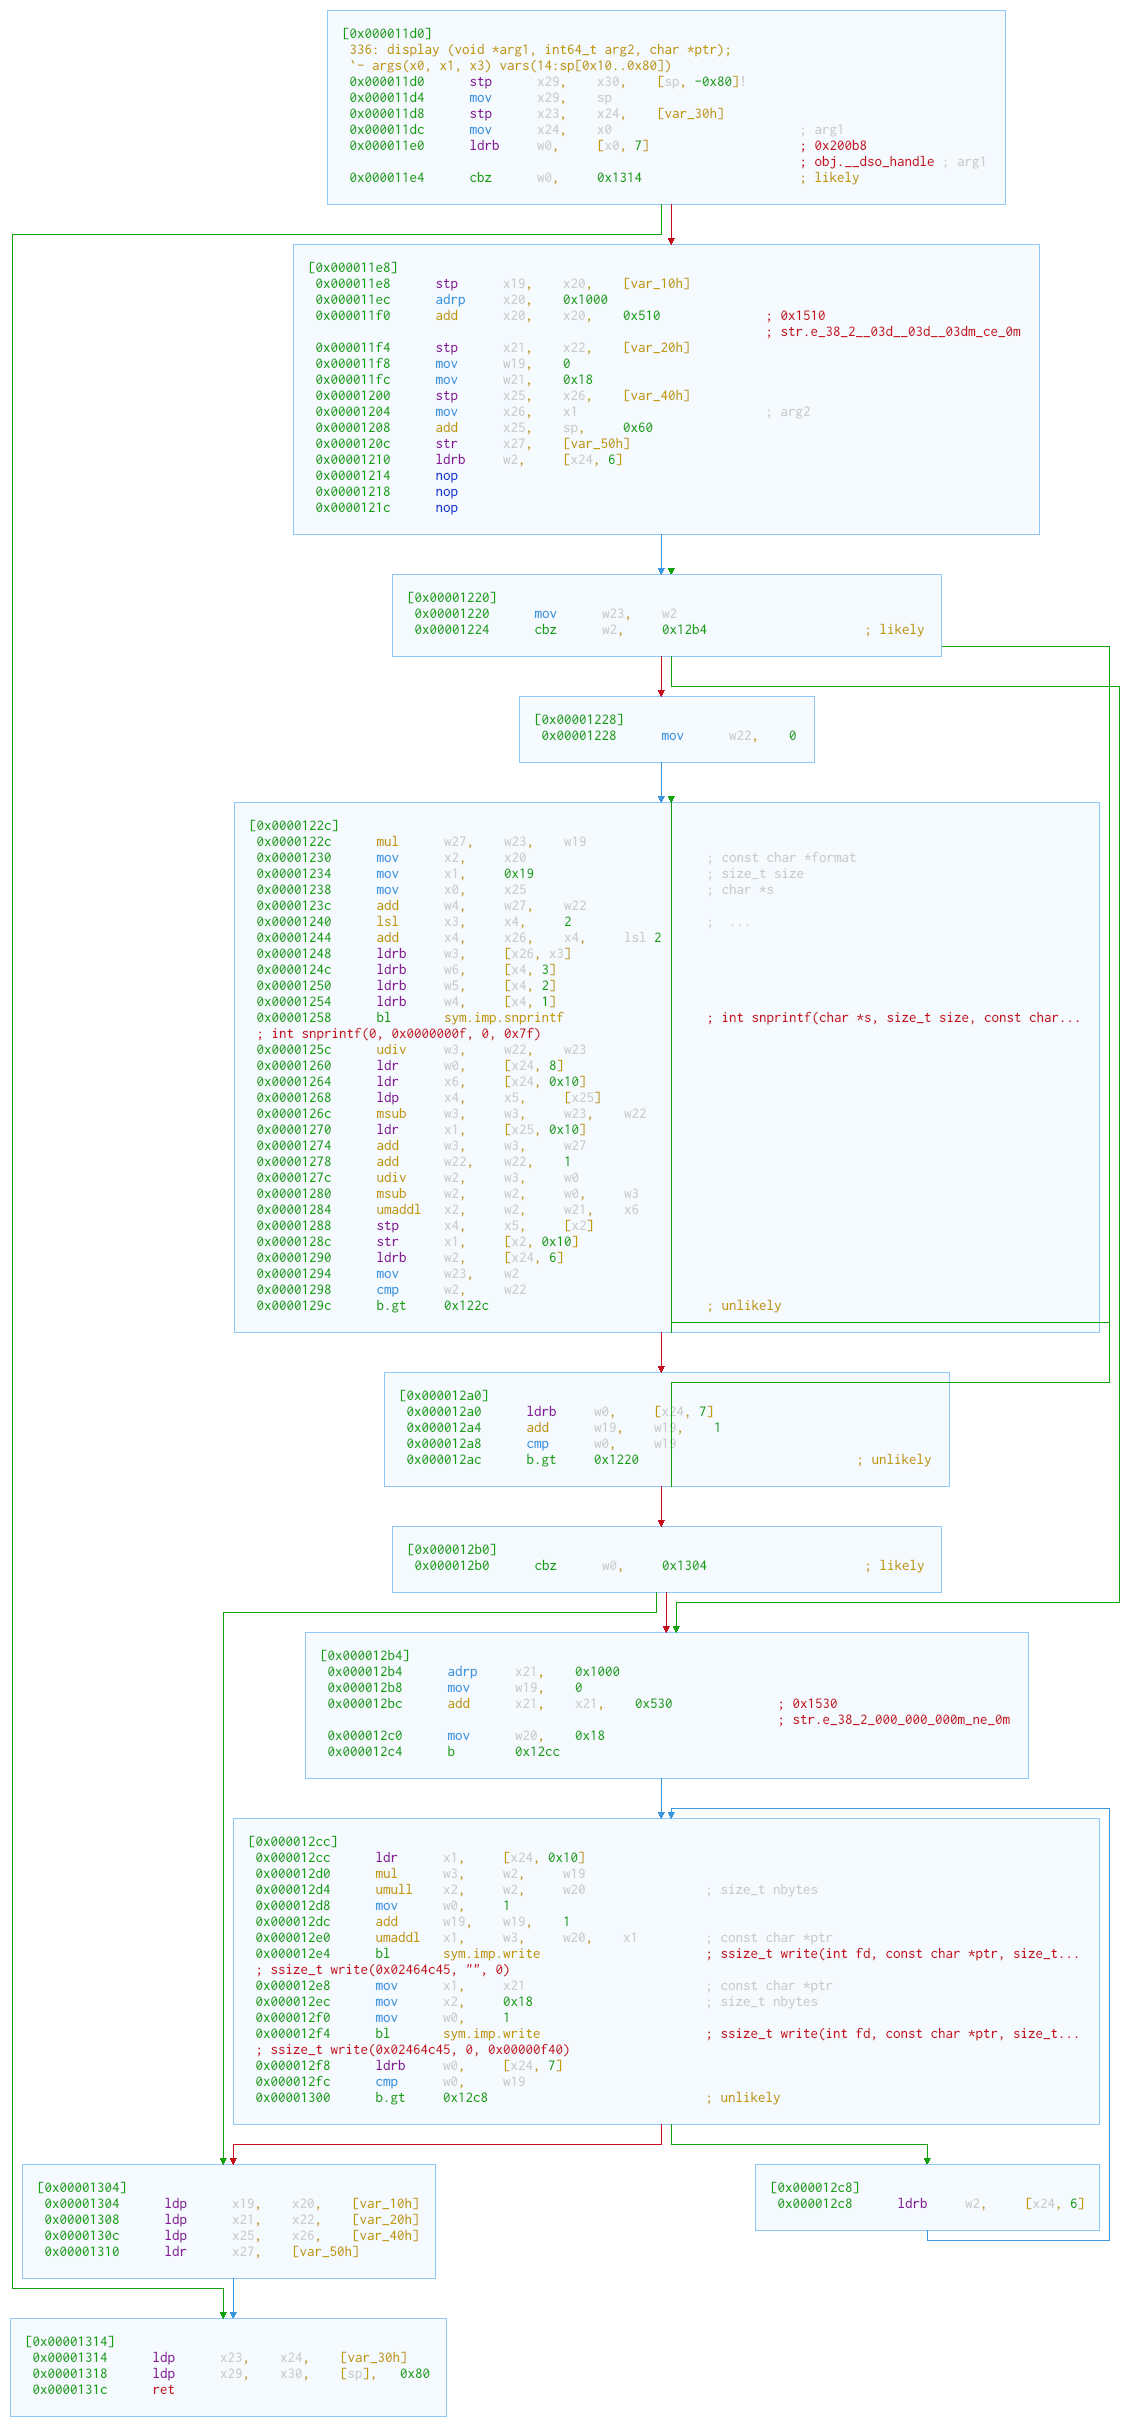Click the b.gt 0x1220 branch instruction

[x=523, y=1459]
